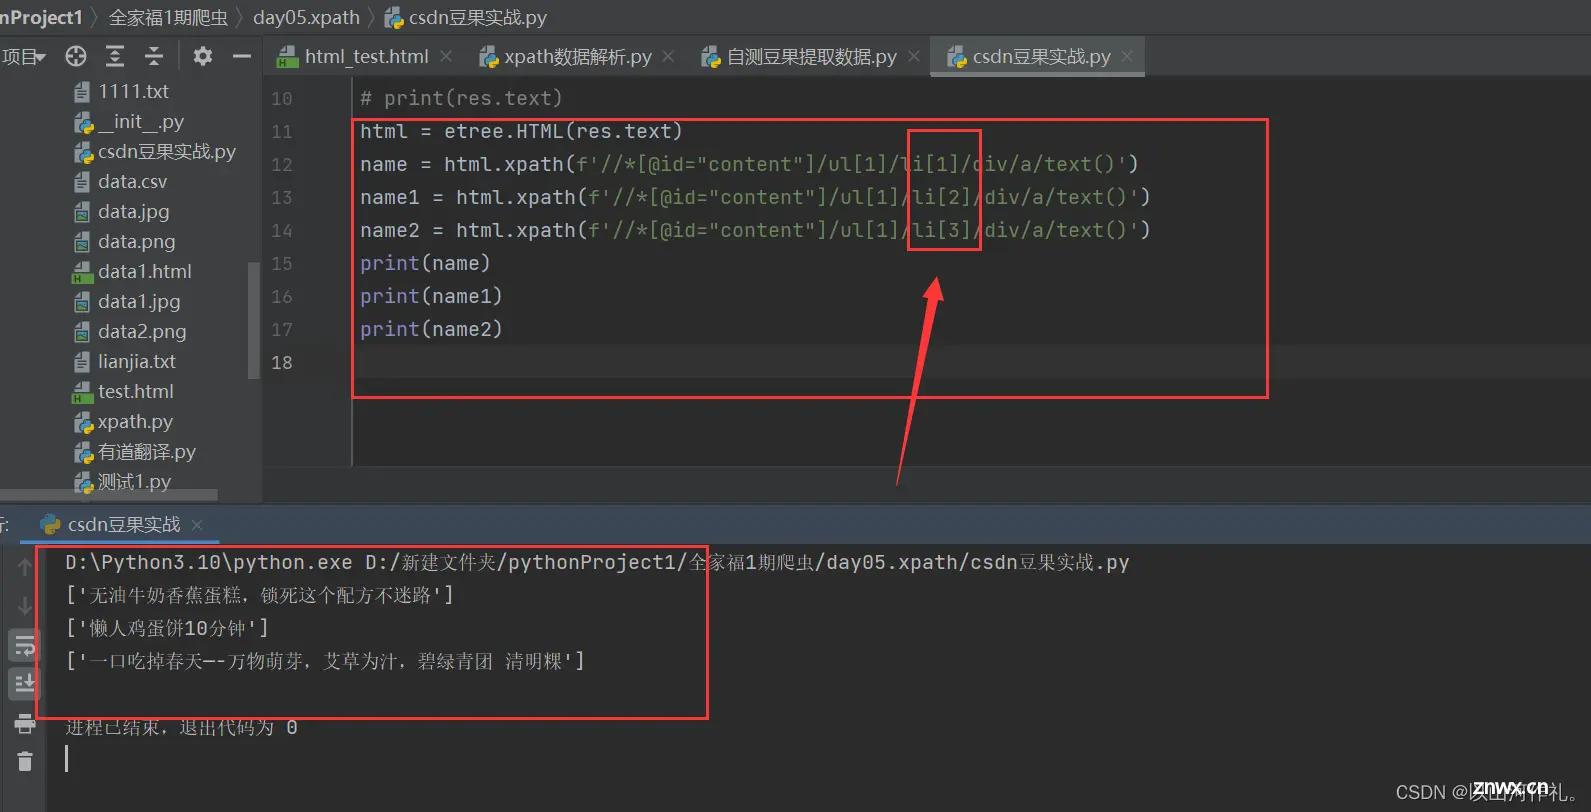Click code line print(name1)

point(431,296)
